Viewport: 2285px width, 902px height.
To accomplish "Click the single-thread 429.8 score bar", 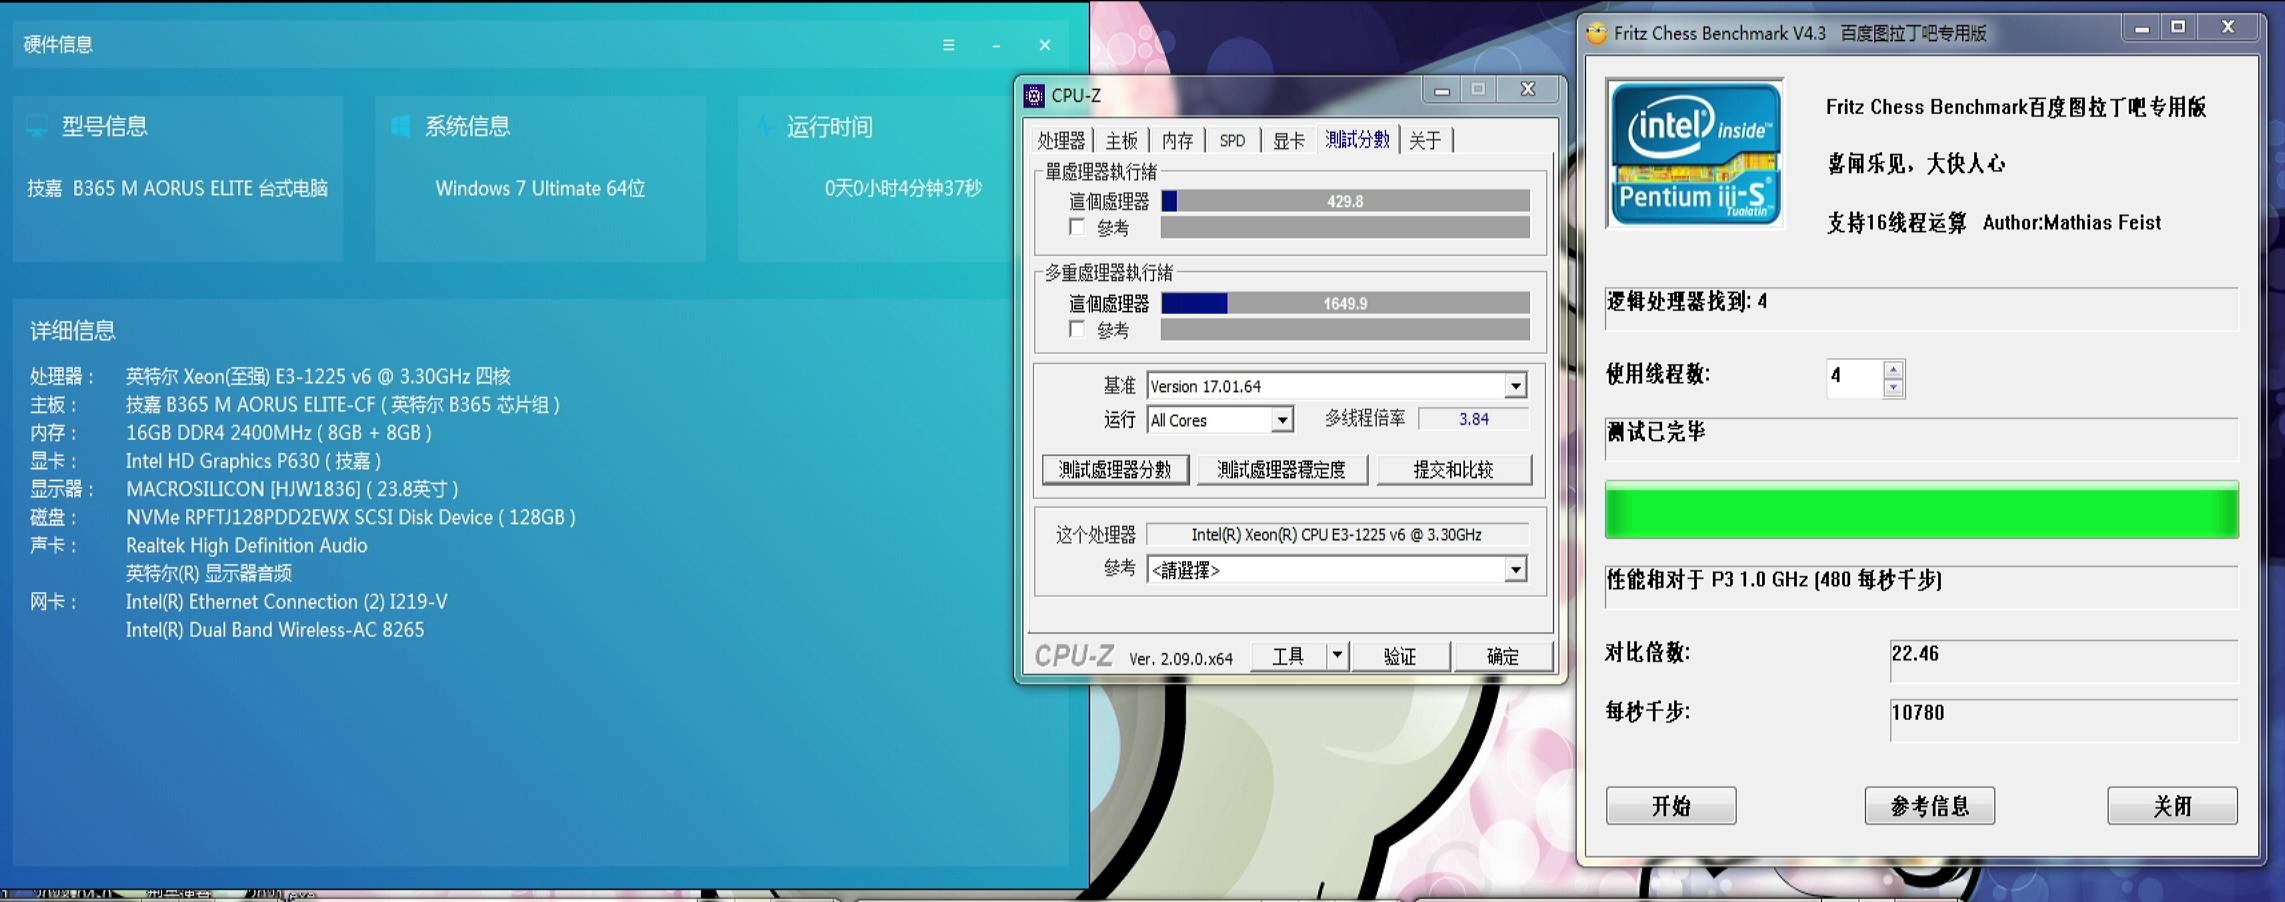I will (x=1345, y=201).
